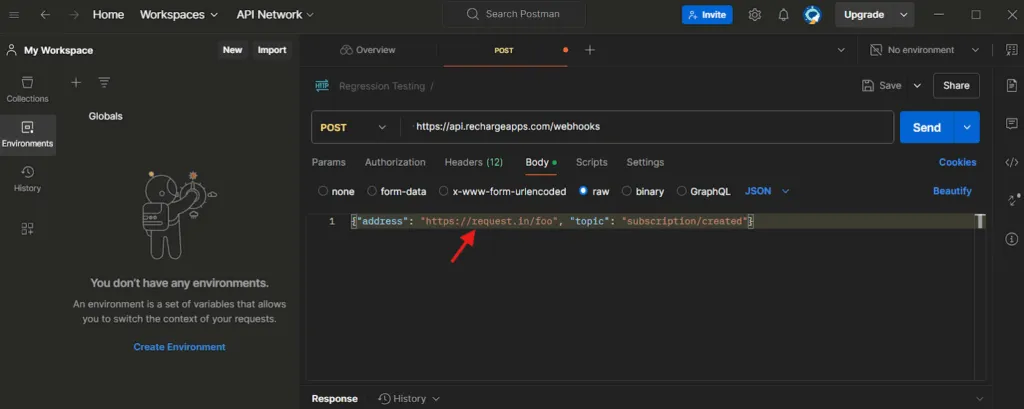Open the No environment selector
The height and width of the screenshot is (409, 1024).
tap(924, 50)
